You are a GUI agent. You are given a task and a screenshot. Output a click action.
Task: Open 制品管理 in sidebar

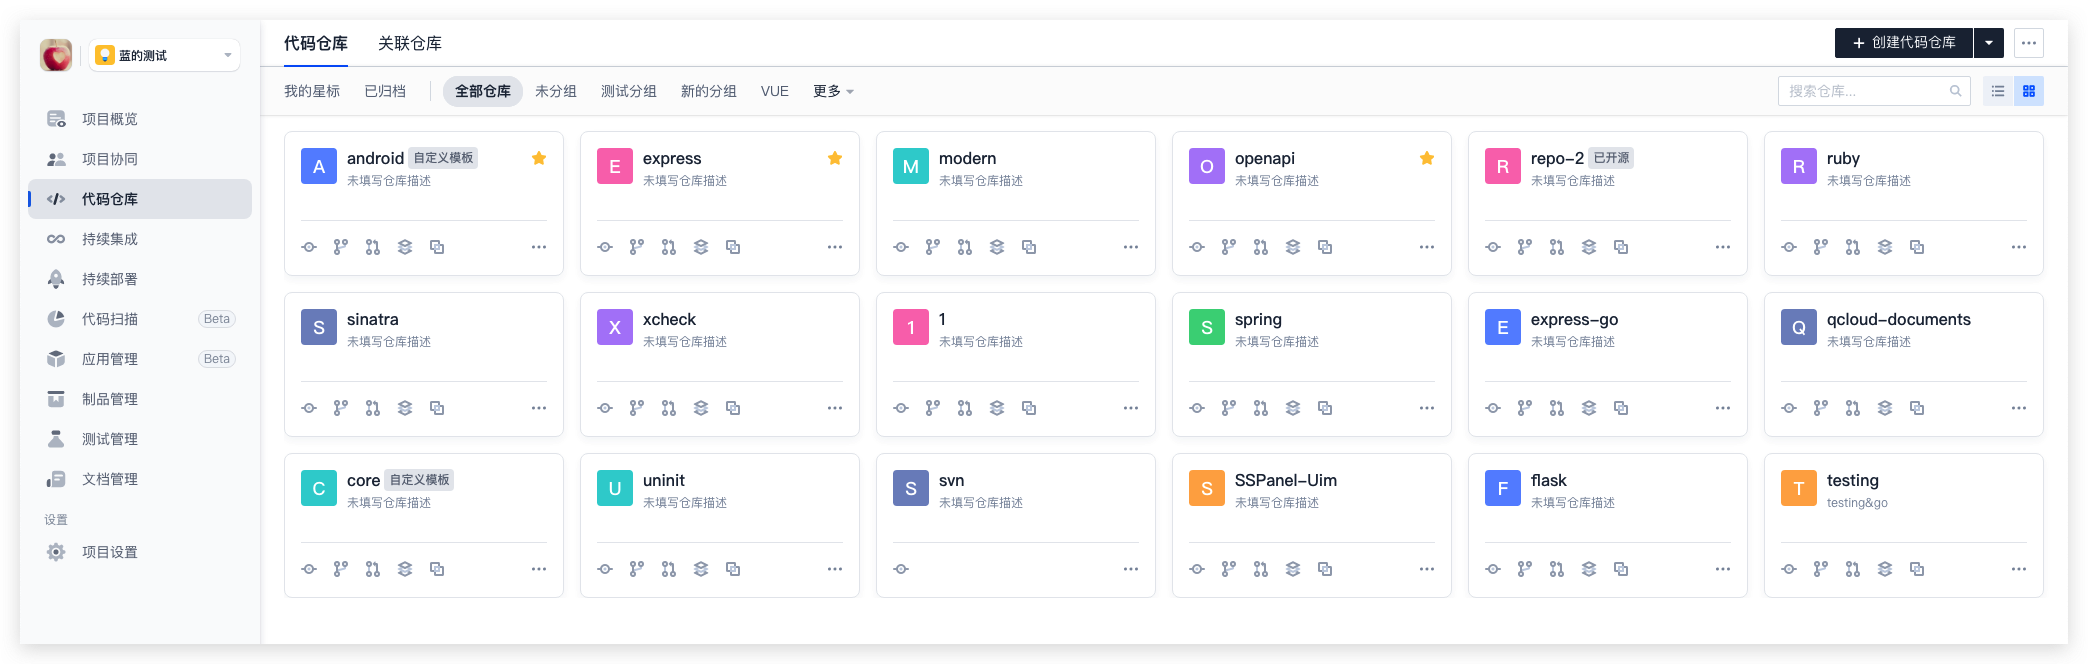140,399
